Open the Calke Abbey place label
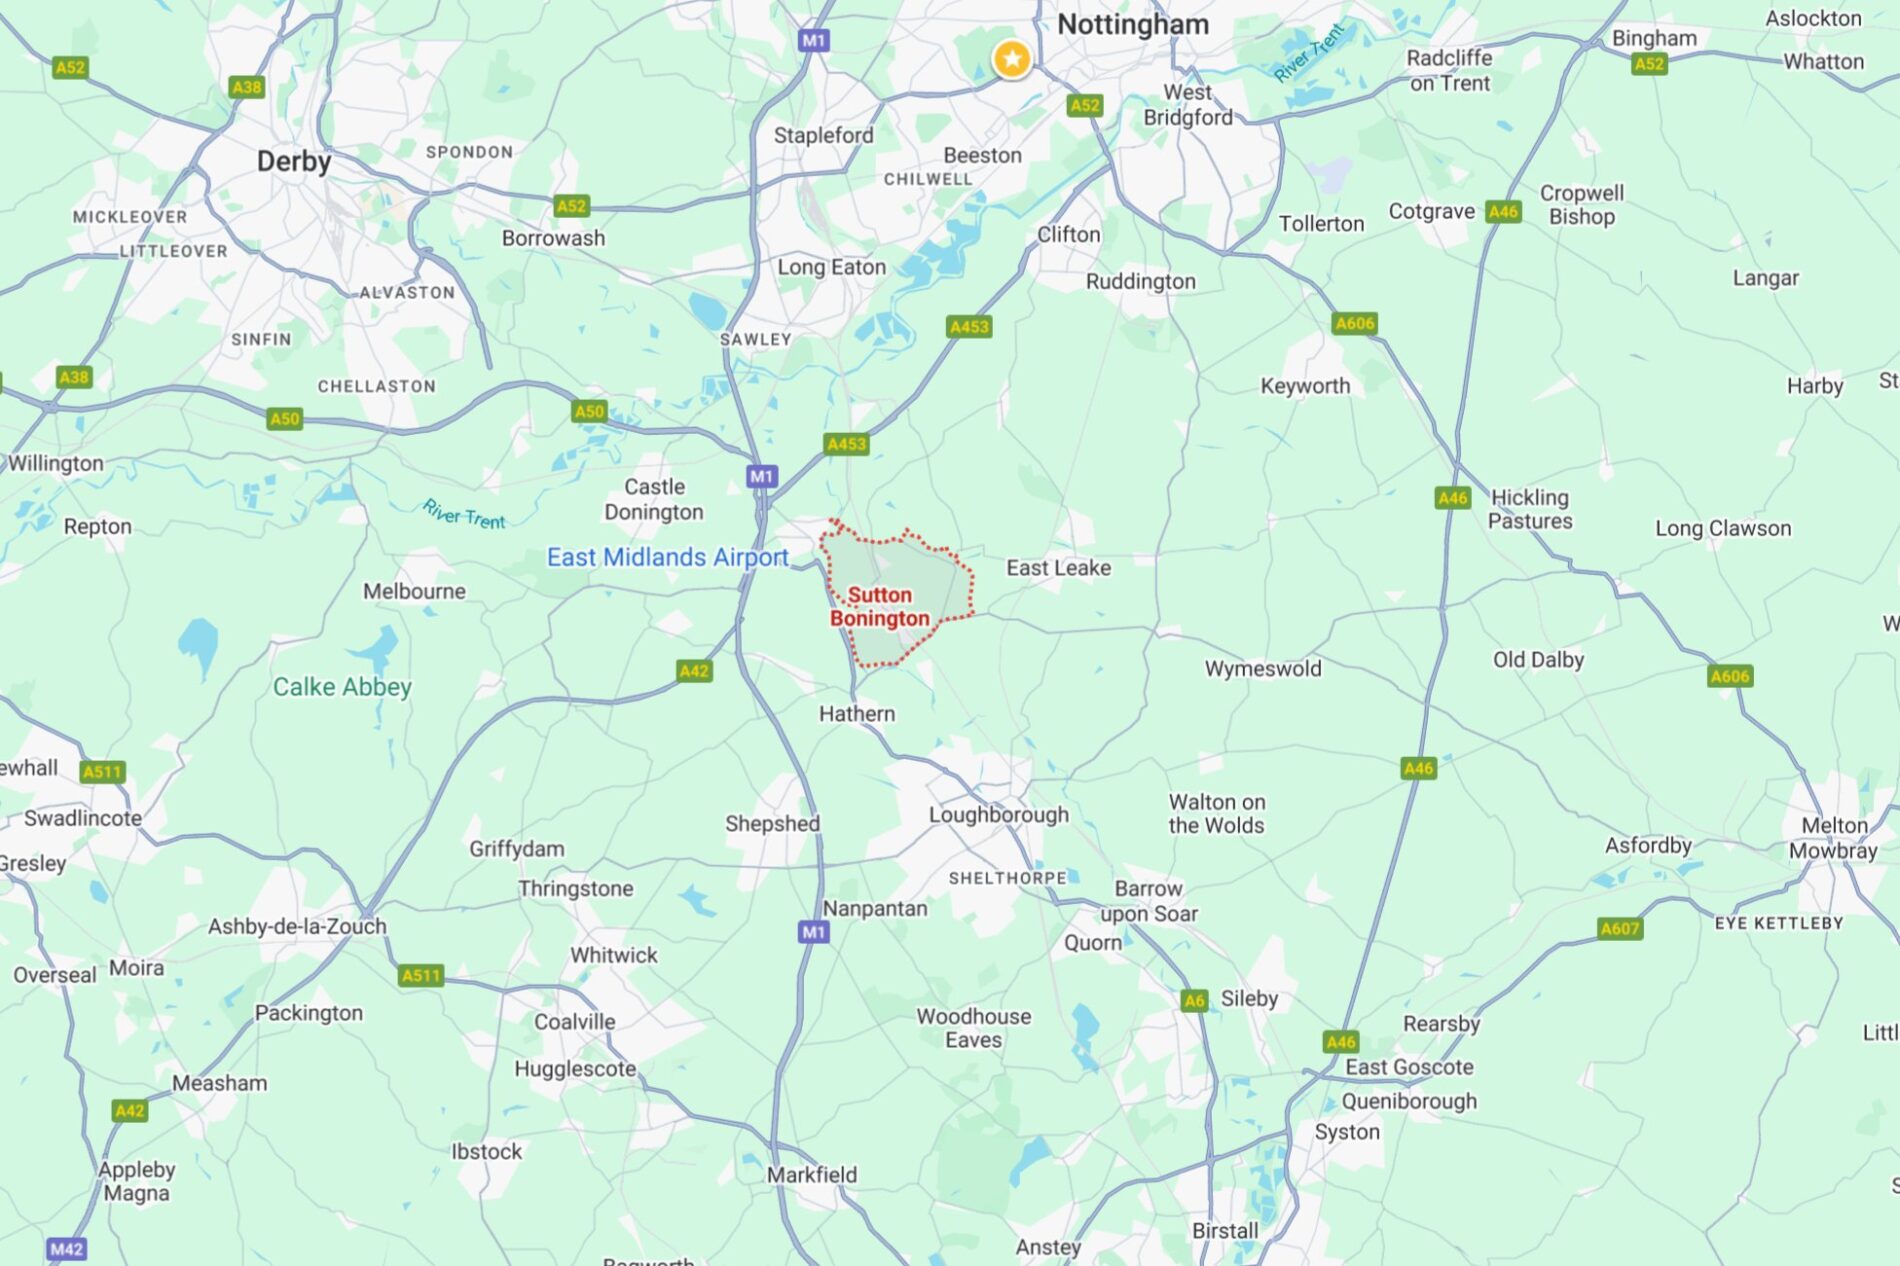 click(342, 687)
